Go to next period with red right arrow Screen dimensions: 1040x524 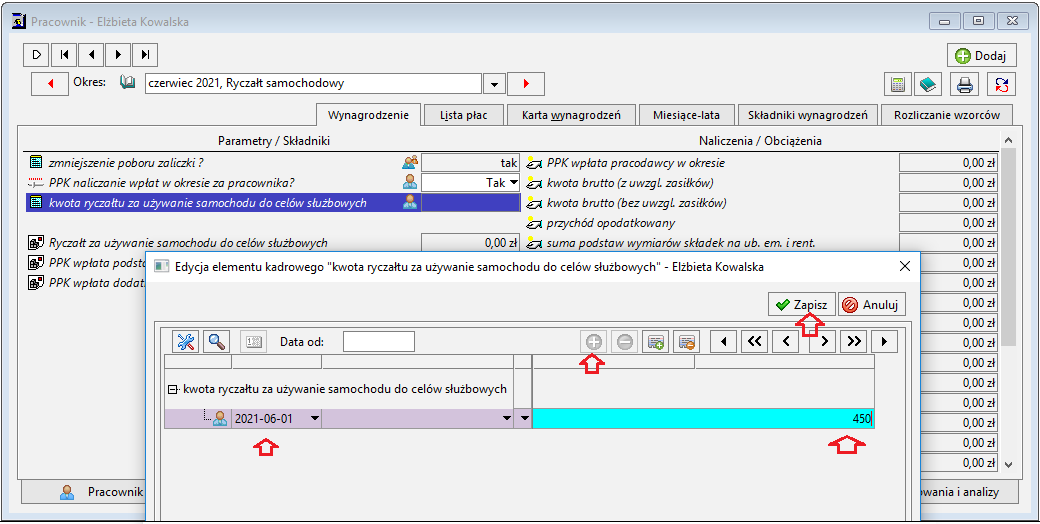[526, 84]
